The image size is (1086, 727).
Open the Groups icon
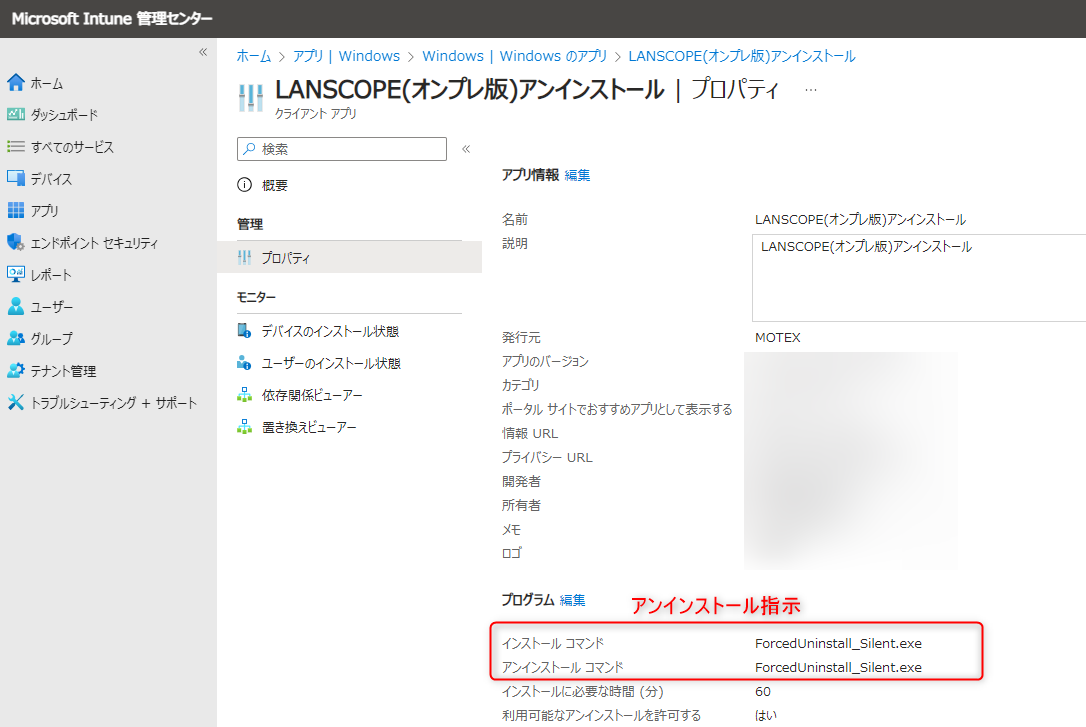(15, 338)
